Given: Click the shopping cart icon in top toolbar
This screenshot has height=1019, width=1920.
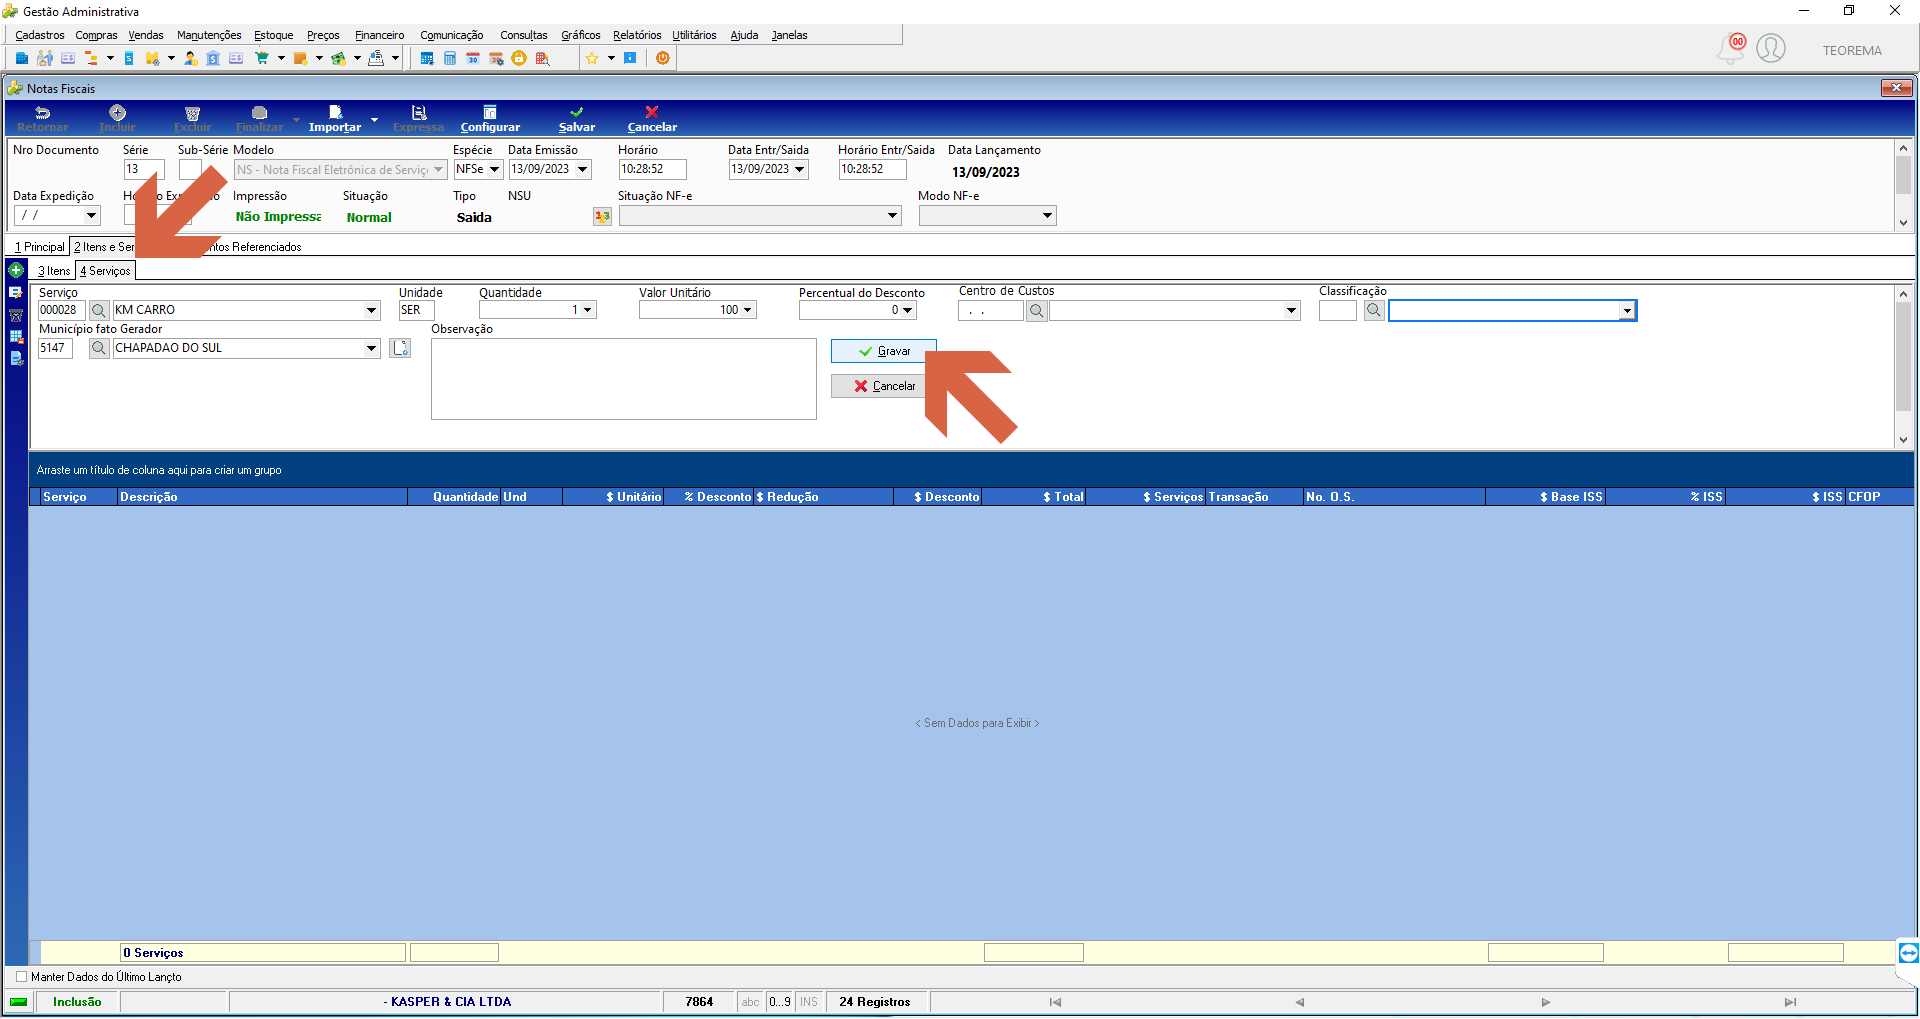Looking at the screenshot, I should [x=262, y=58].
